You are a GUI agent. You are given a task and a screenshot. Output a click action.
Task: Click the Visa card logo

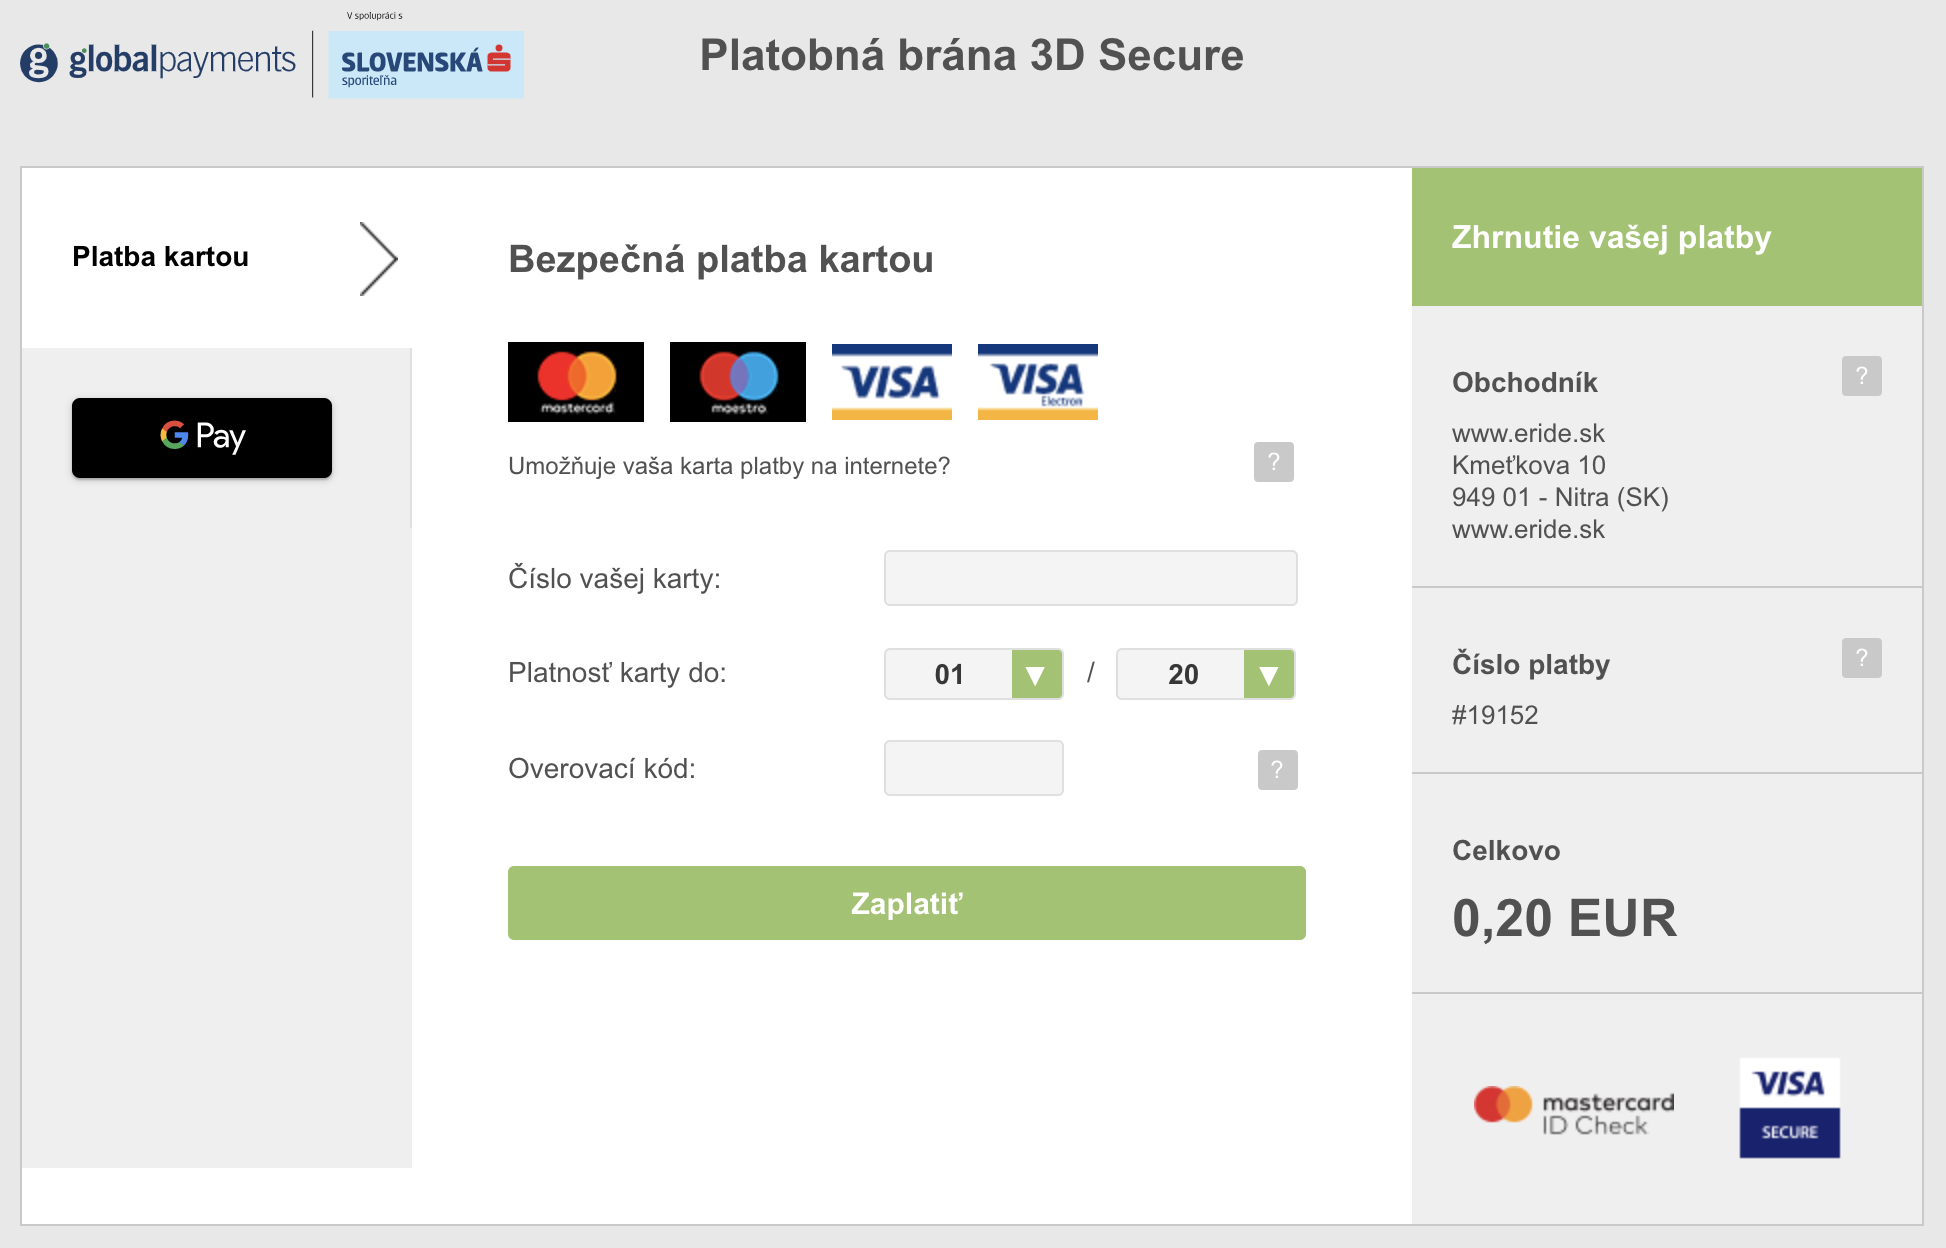pos(892,382)
